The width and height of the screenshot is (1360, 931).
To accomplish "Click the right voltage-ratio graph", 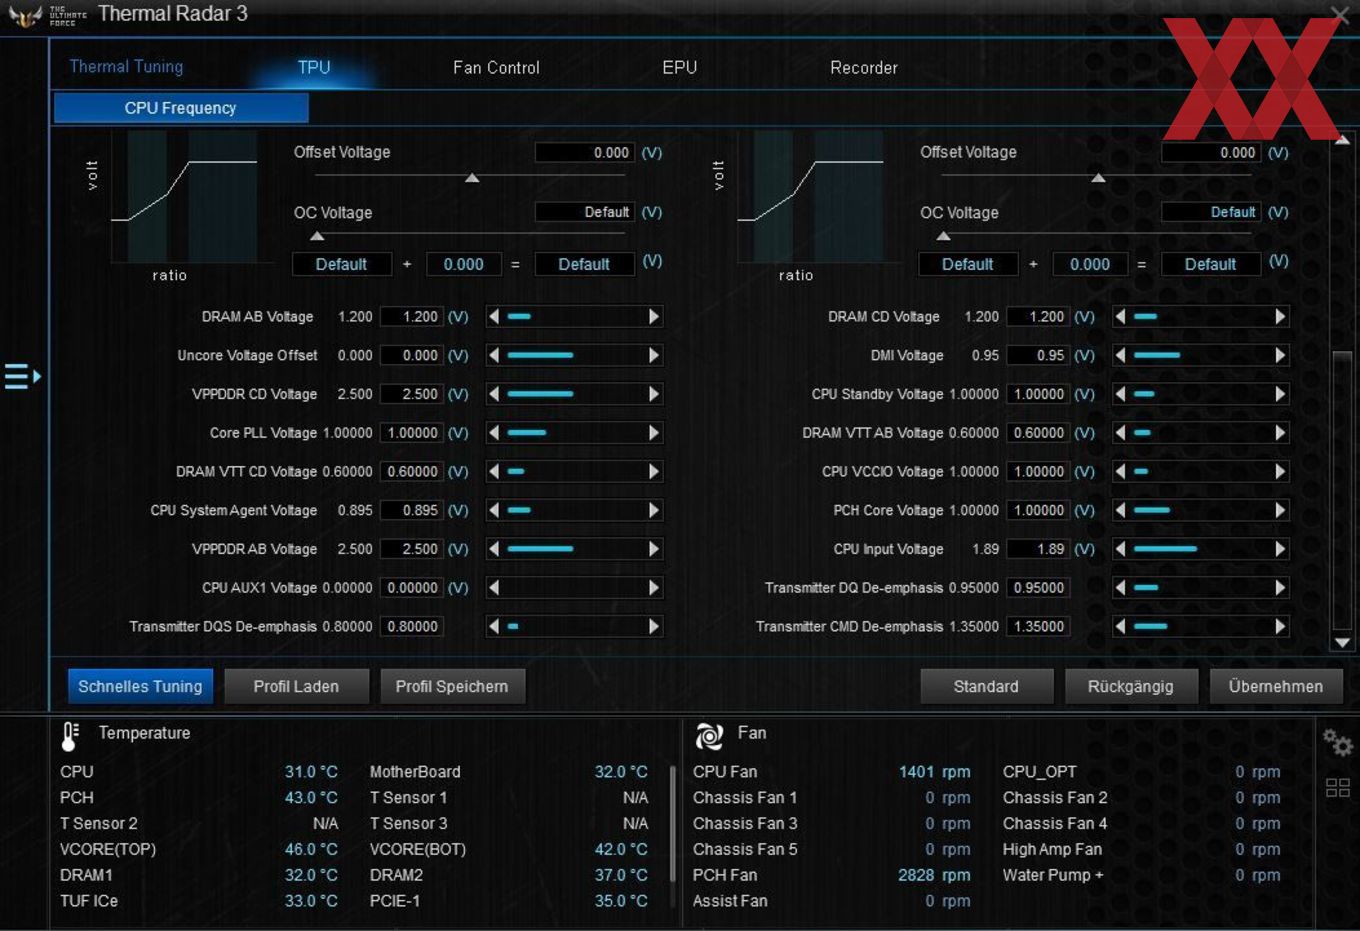I will [x=811, y=197].
